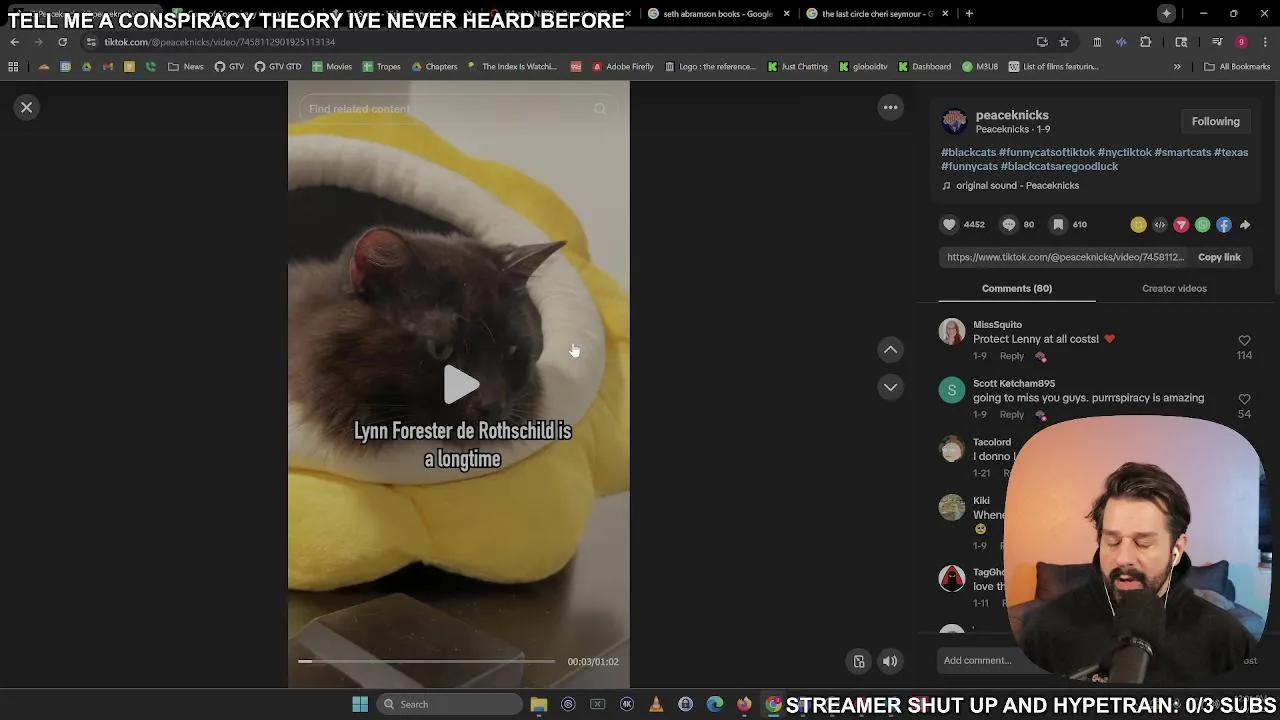Switch to the Creator videos tab
This screenshot has width=1280, height=720.
1174,288
